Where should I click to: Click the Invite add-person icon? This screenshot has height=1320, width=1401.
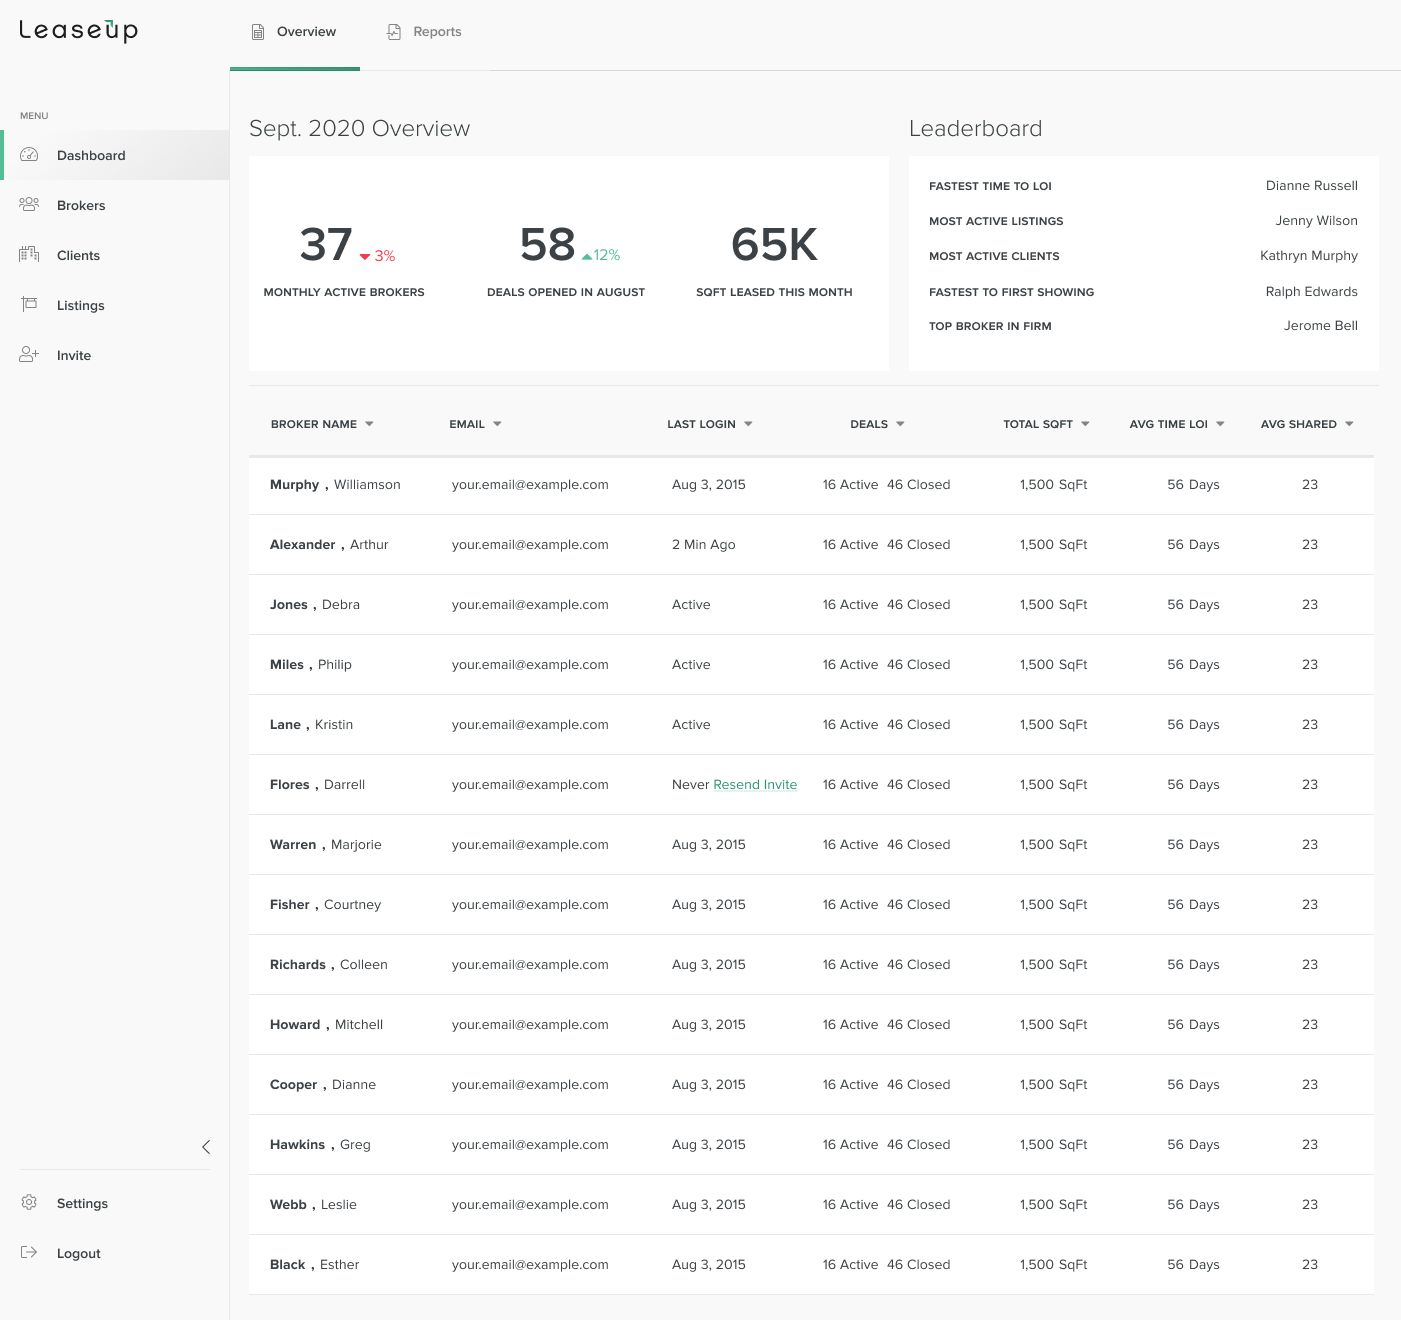pos(29,354)
